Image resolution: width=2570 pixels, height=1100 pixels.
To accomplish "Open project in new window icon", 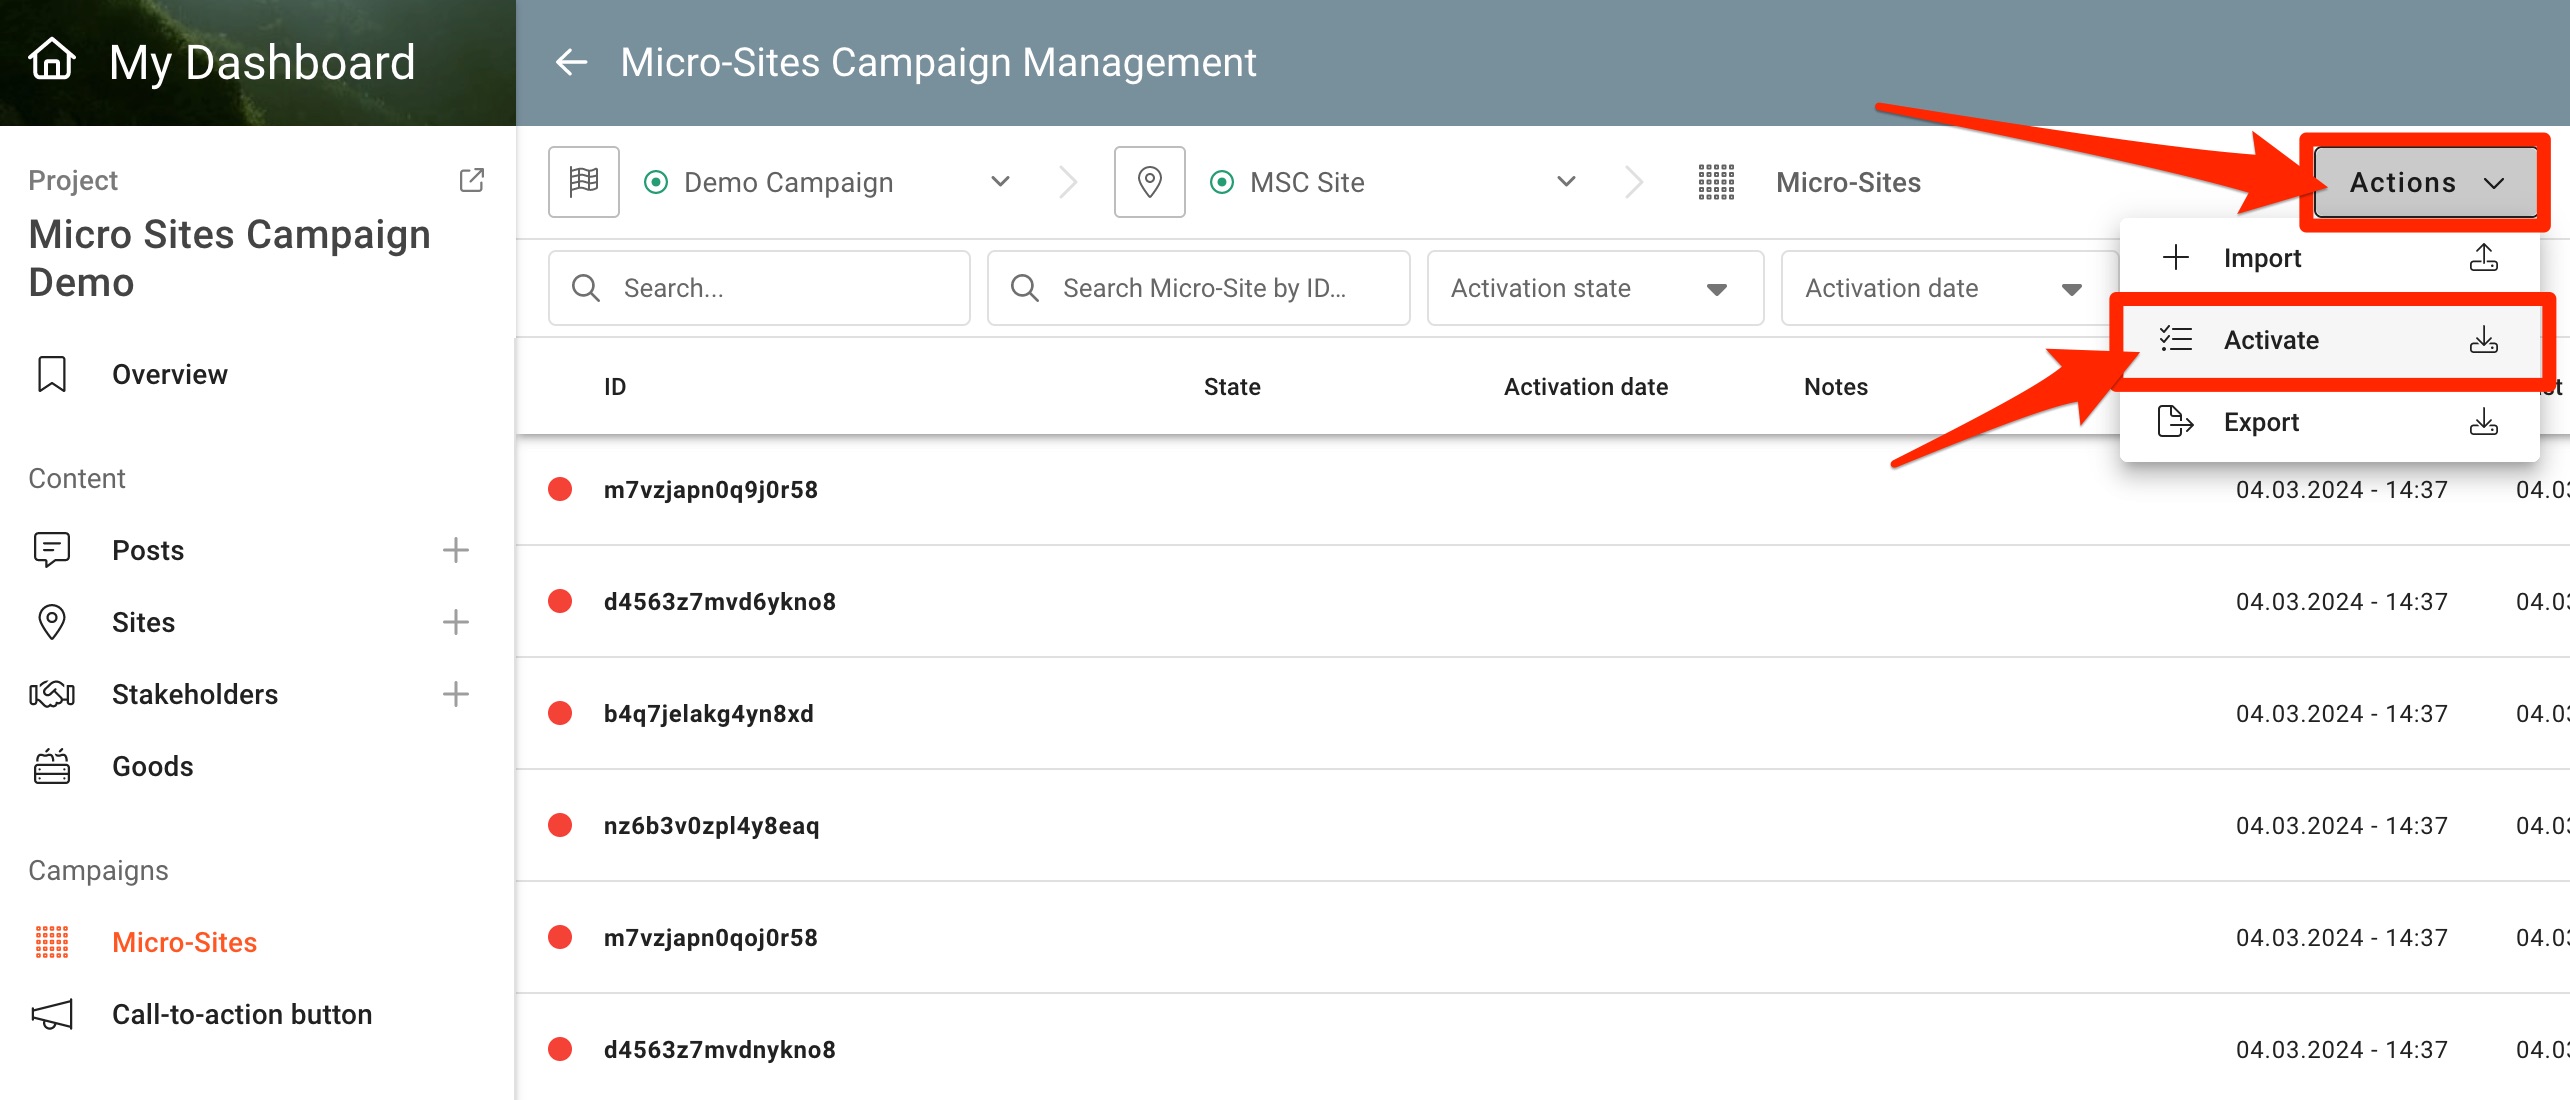I will click(x=471, y=180).
